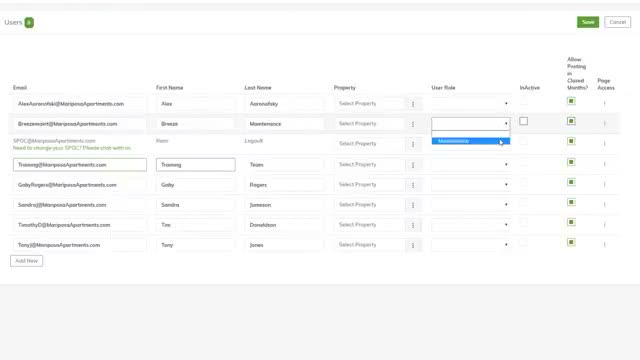Open property options menu for Sandra row
Screen dimensions: 640x360
413,205
